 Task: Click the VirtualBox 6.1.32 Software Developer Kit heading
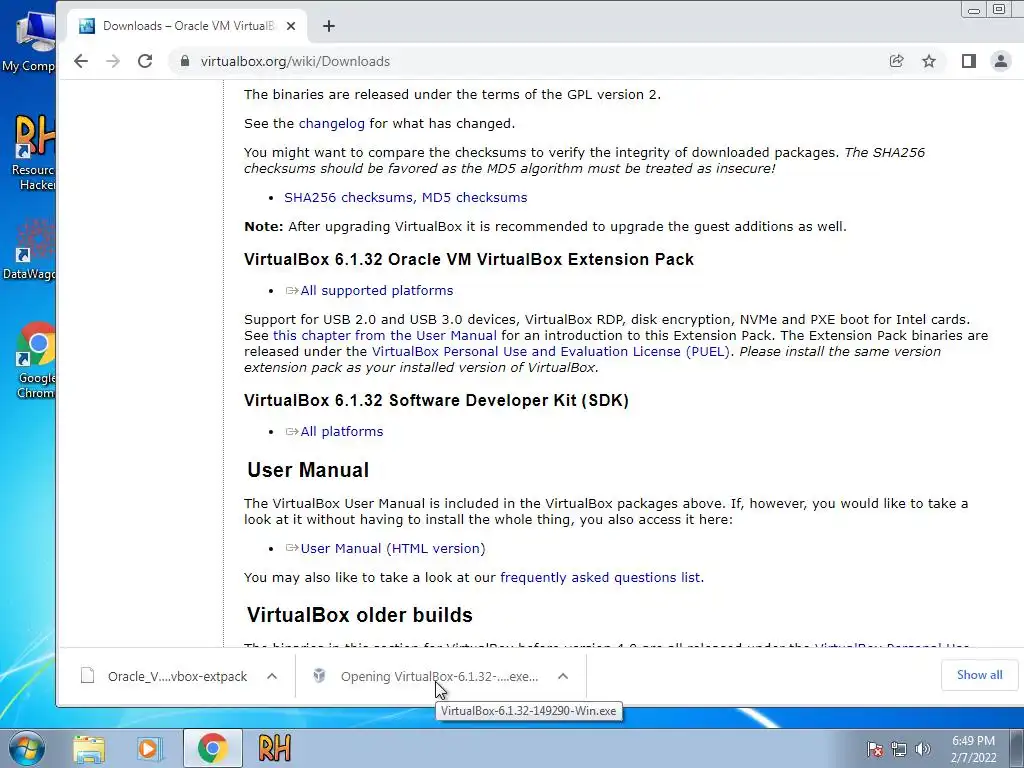pos(436,400)
